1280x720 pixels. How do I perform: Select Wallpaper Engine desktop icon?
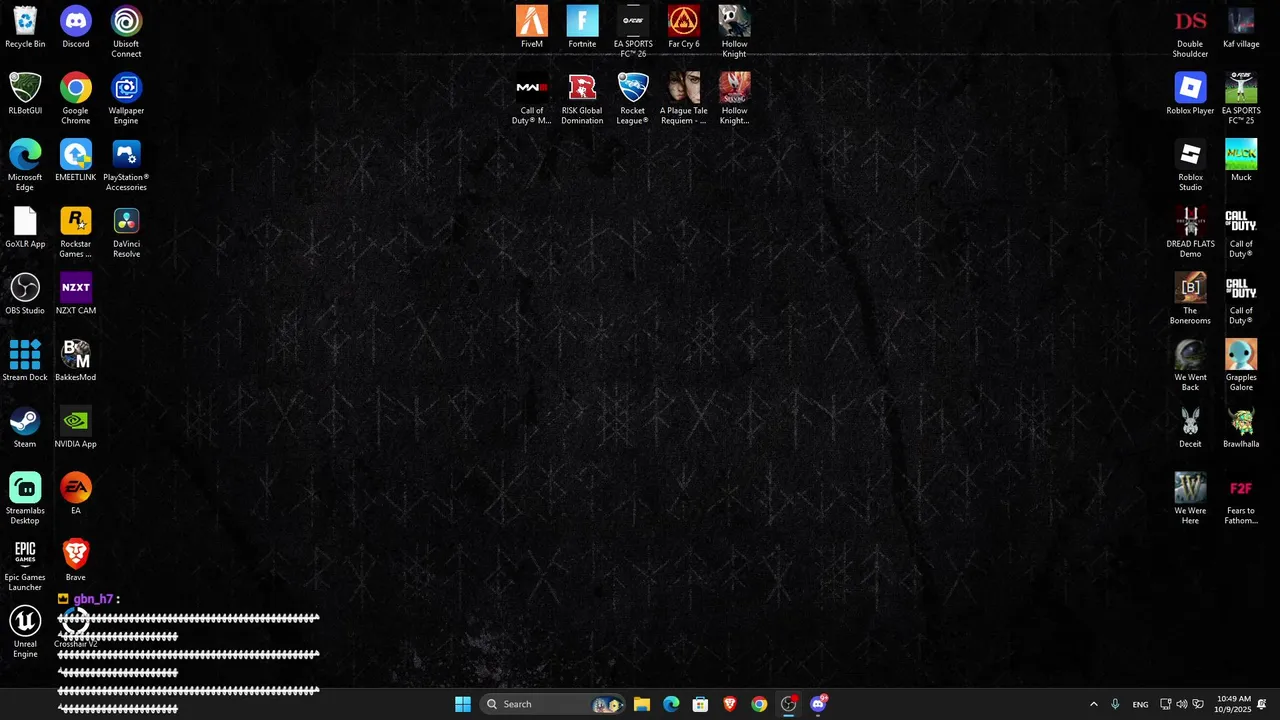click(126, 99)
